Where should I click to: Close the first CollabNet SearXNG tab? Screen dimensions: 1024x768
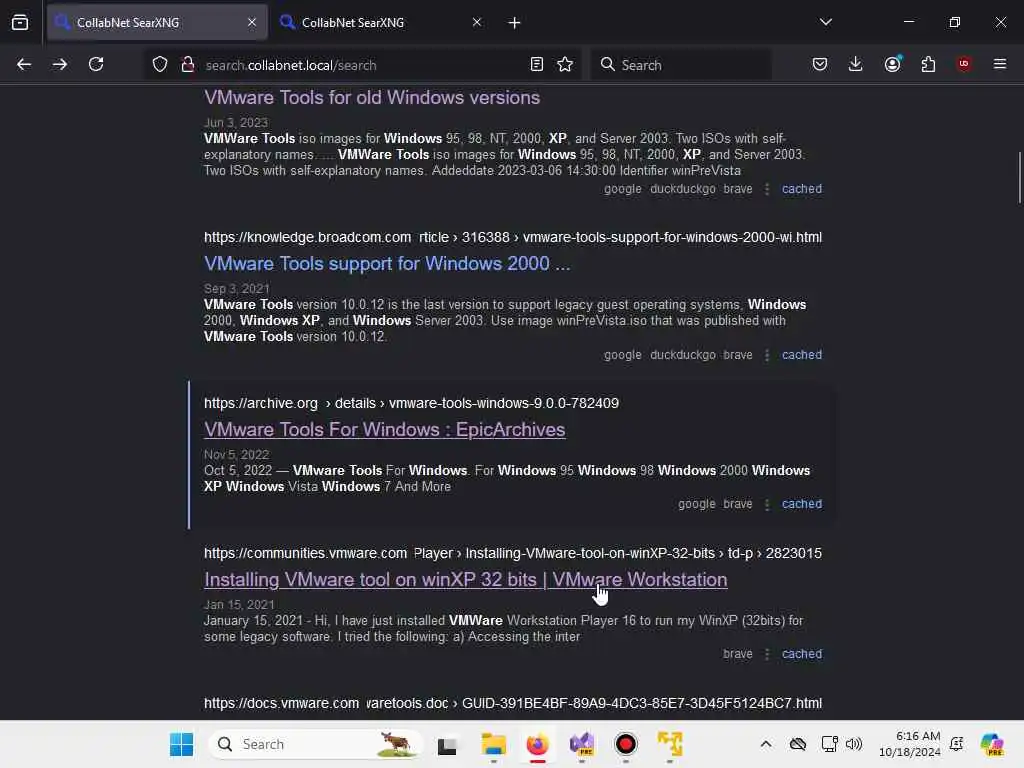[x=252, y=22]
